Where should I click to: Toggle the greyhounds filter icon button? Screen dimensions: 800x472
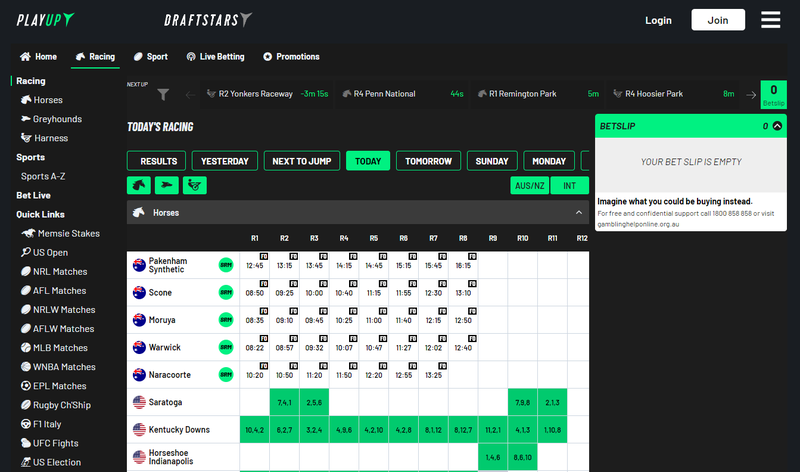pyautogui.click(x=167, y=185)
